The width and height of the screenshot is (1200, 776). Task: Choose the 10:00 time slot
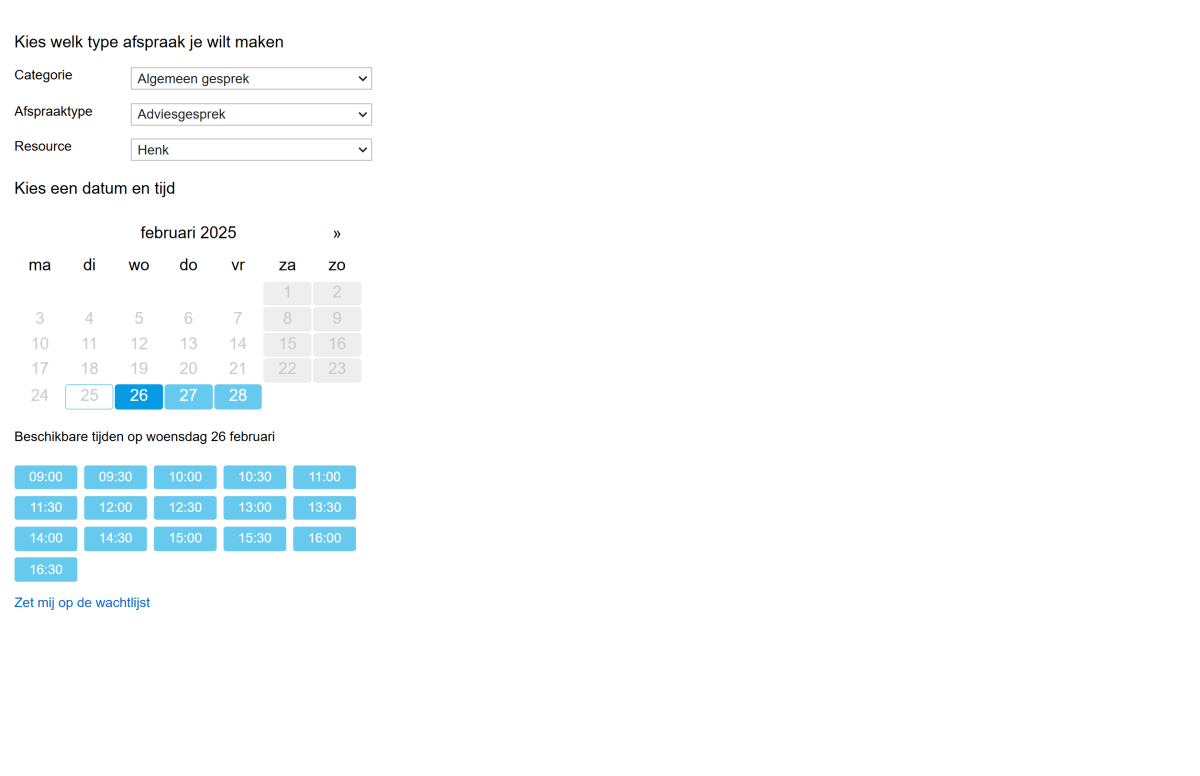pyautogui.click(x=185, y=477)
